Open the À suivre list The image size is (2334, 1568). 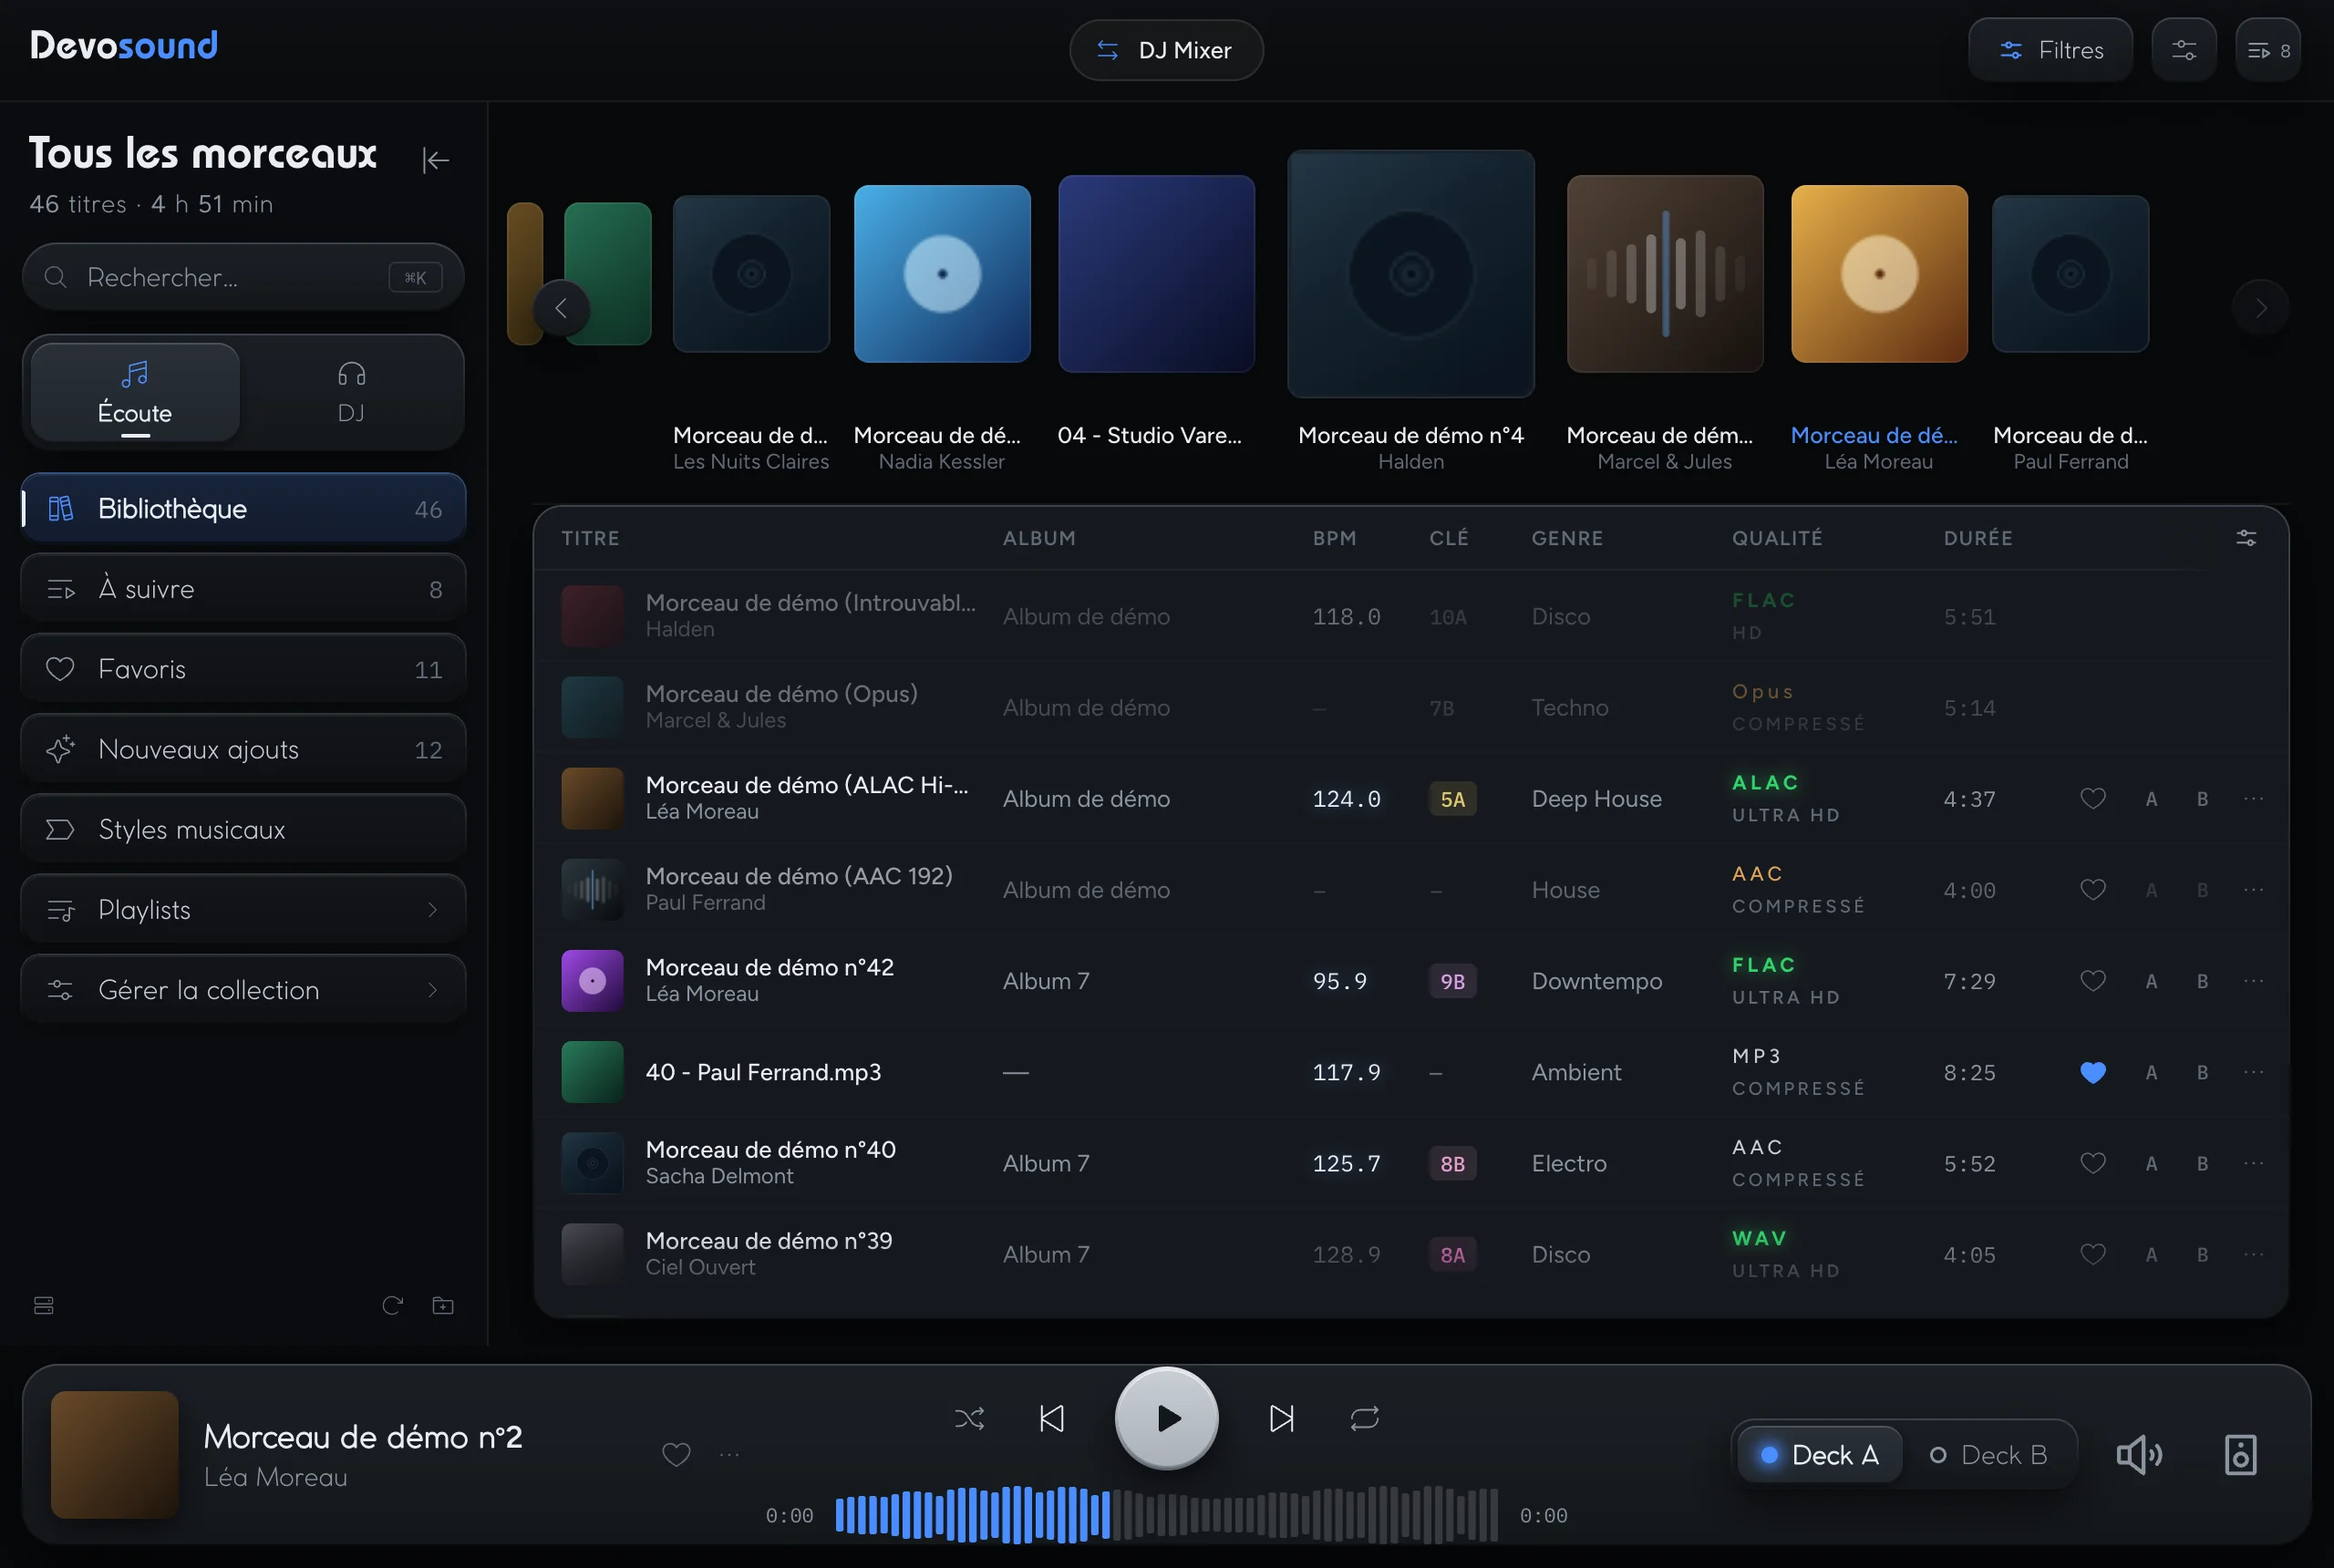pos(243,588)
